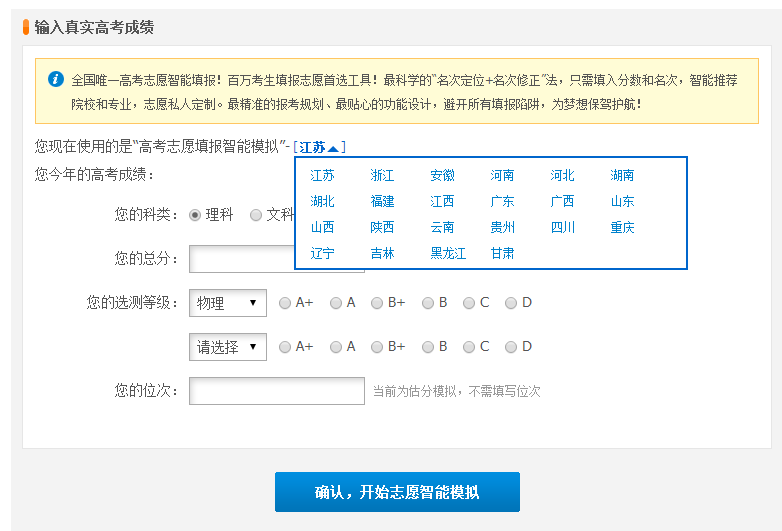
Task: Open the 物理 subject dropdown
Action: click(228, 303)
